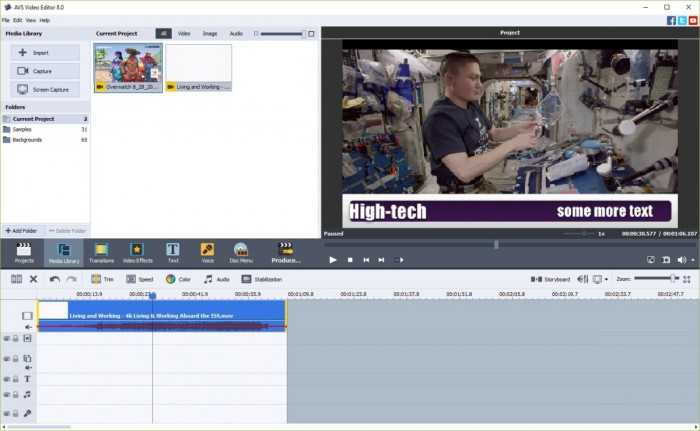Lock the music track
The image size is (700, 431).
[x=15, y=395]
